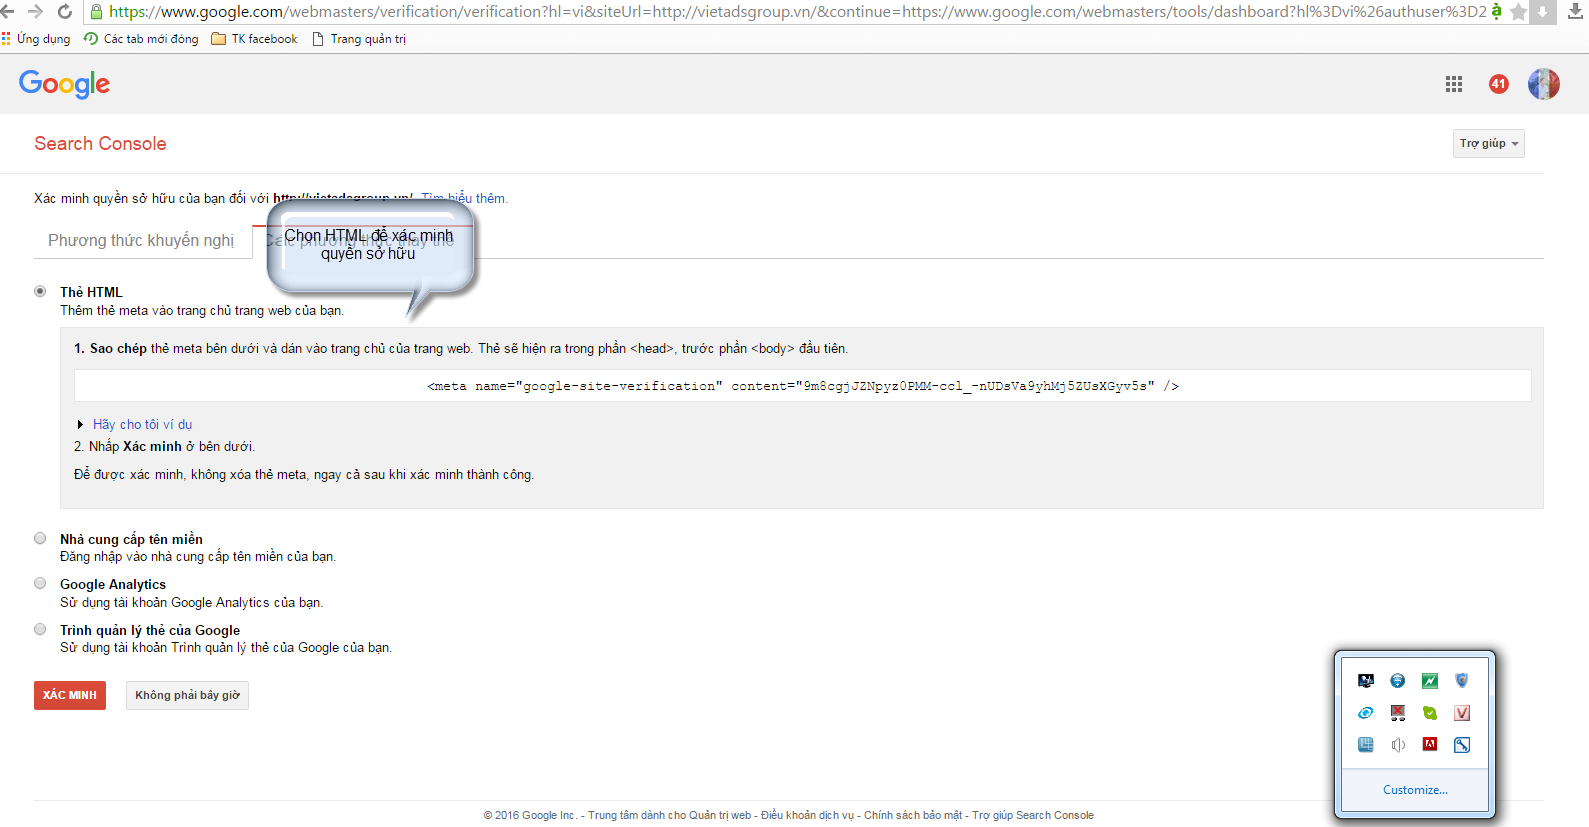Click '© 2016 Google Inc.' footer text
The width and height of the screenshot is (1589, 827).
pyautogui.click(x=530, y=815)
